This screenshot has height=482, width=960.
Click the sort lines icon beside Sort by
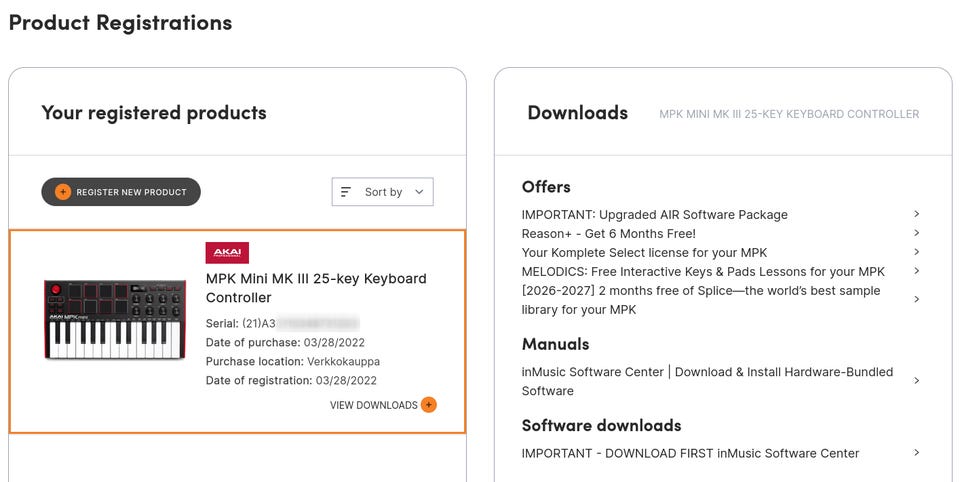(x=346, y=192)
